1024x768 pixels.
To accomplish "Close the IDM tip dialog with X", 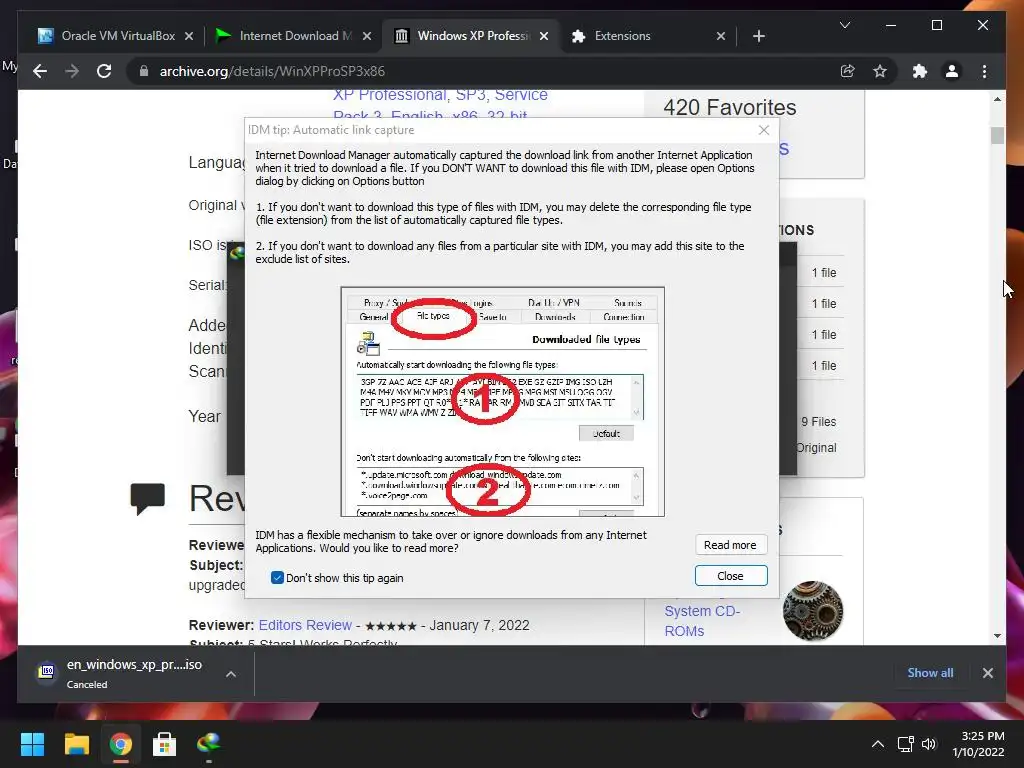I will pyautogui.click(x=763, y=130).
